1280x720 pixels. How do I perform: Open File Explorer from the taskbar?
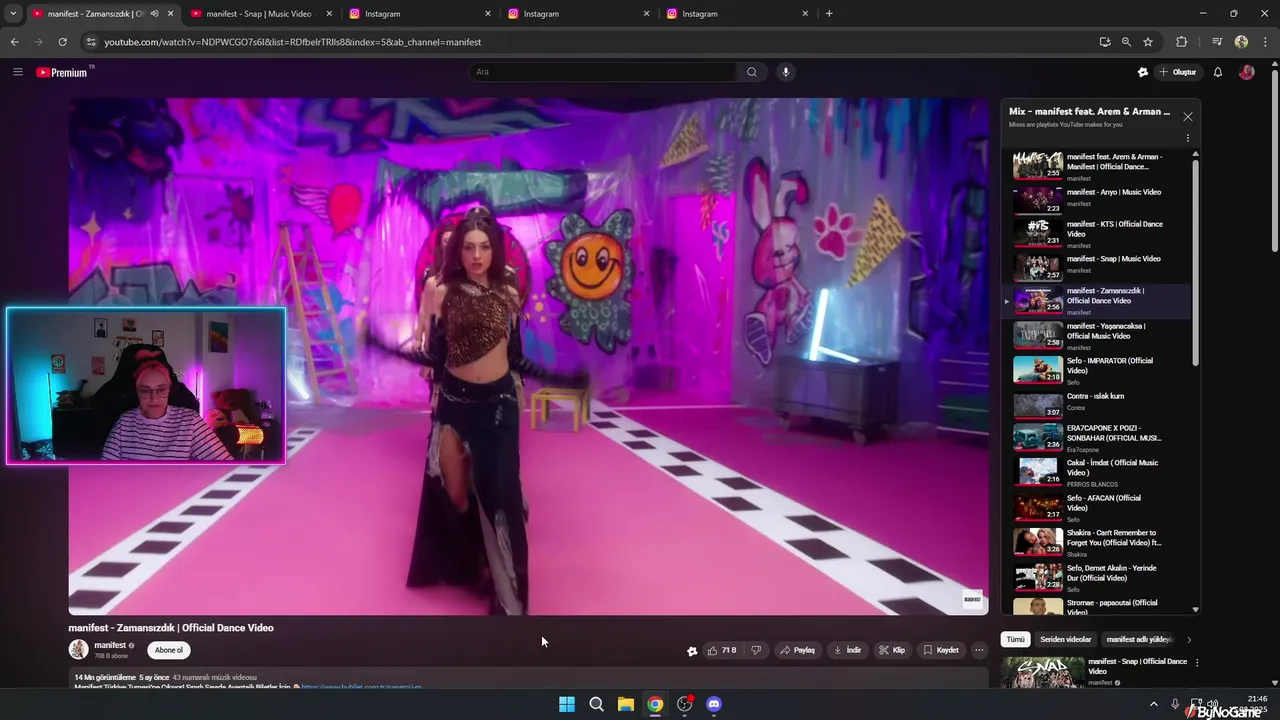pyautogui.click(x=625, y=704)
